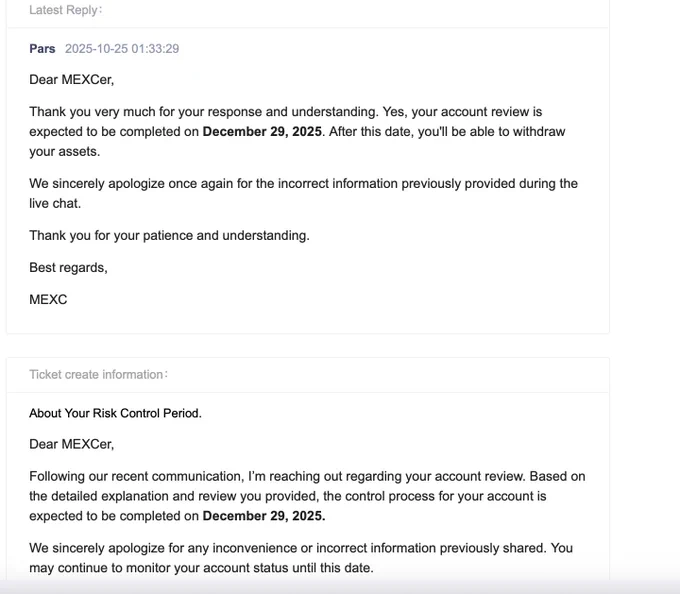The image size is (680, 594).
Task: Click "Thank you for your patience and understanding"
Action: coord(169,236)
